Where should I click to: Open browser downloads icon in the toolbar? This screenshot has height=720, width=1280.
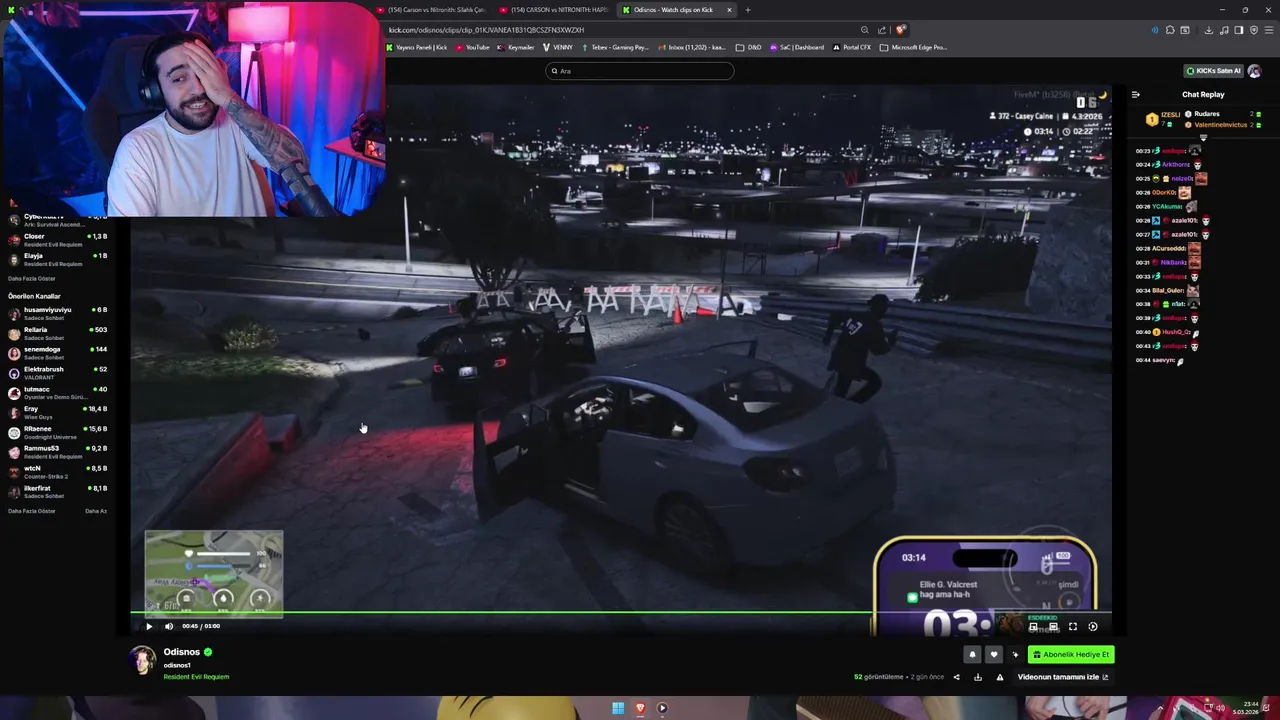coord(1208,30)
